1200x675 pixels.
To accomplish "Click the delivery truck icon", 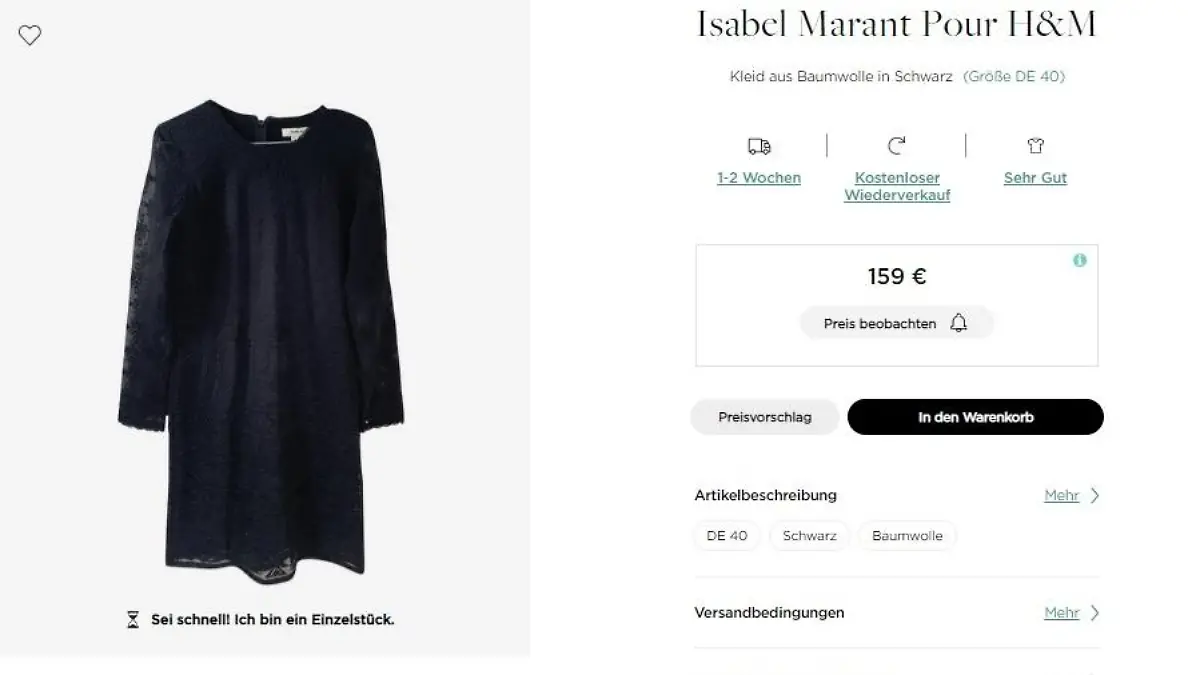I will pyautogui.click(x=759, y=147).
